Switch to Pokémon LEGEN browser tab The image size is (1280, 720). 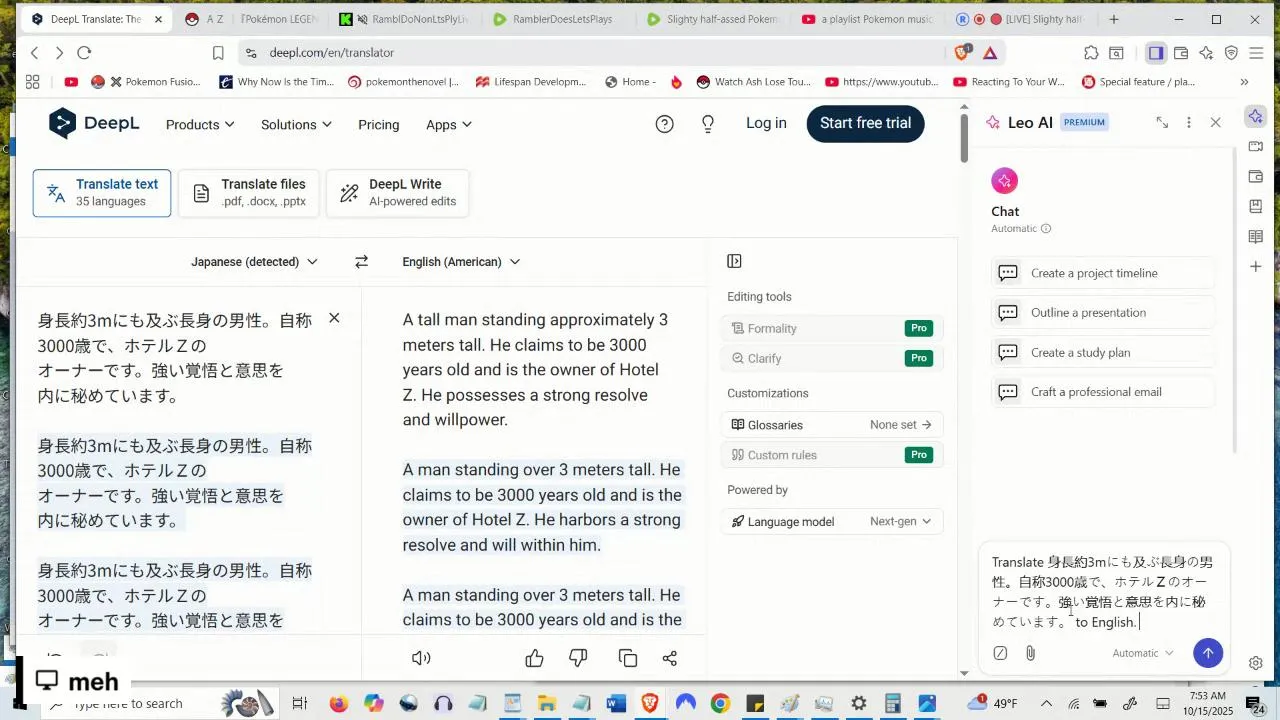tap(280, 19)
